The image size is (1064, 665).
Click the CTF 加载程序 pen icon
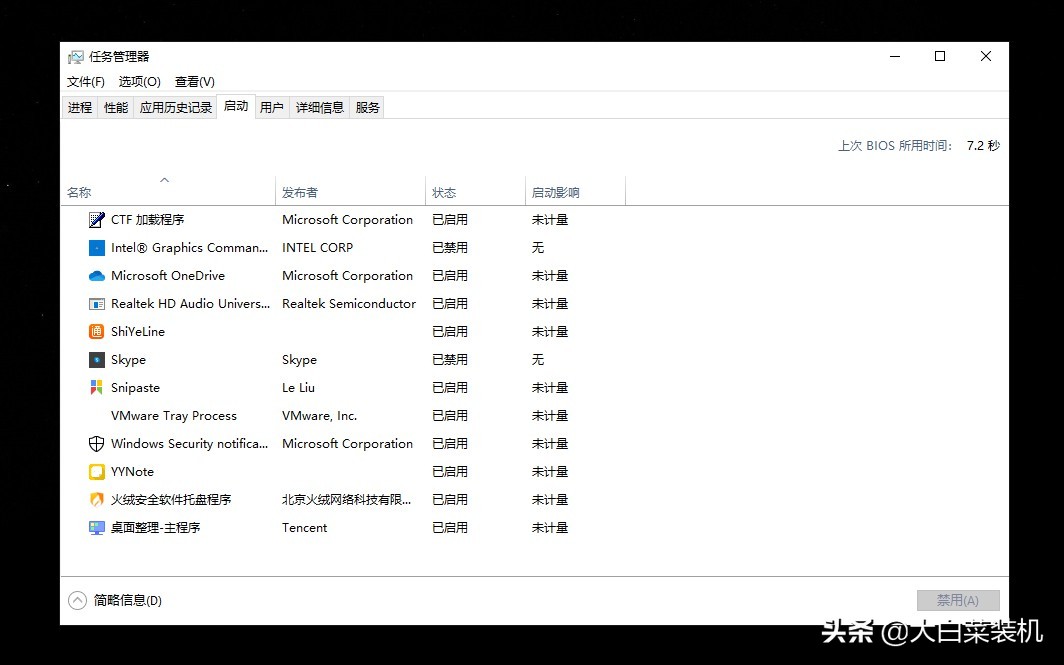pyautogui.click(x=96, y=220)
